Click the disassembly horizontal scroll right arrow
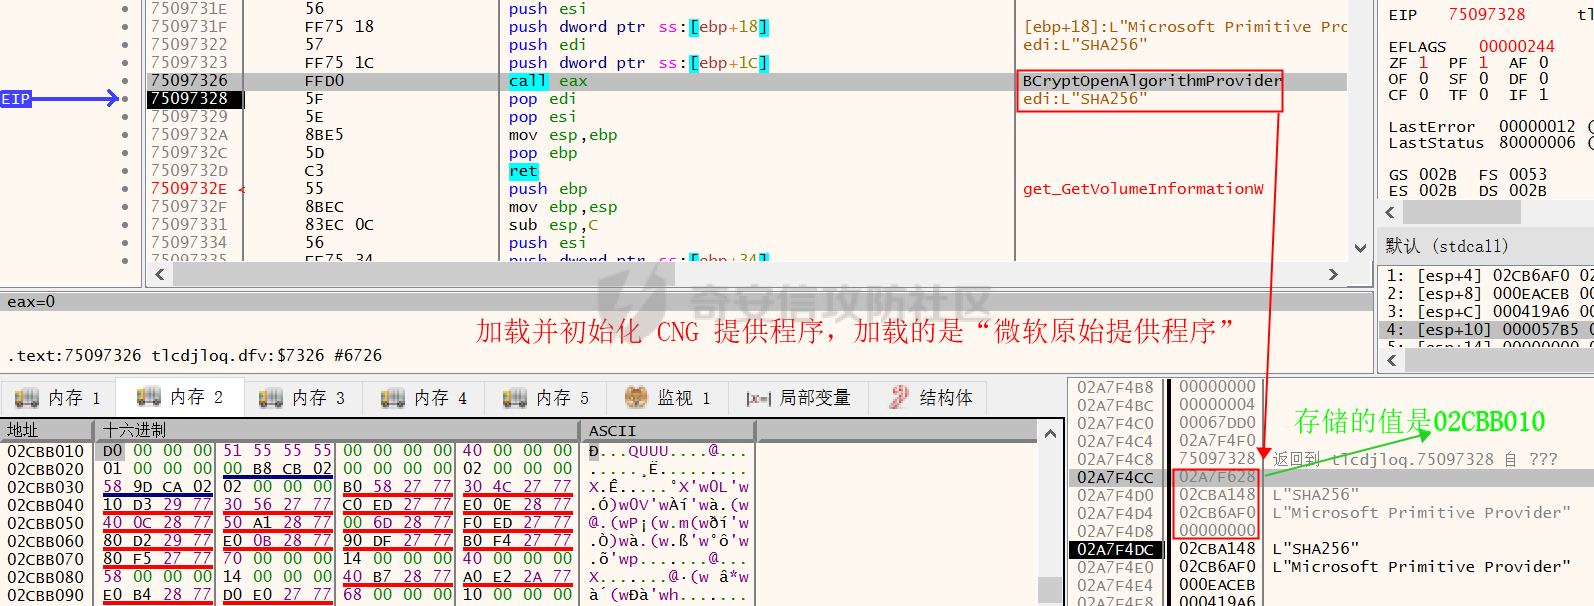 tap(1333, 274)
